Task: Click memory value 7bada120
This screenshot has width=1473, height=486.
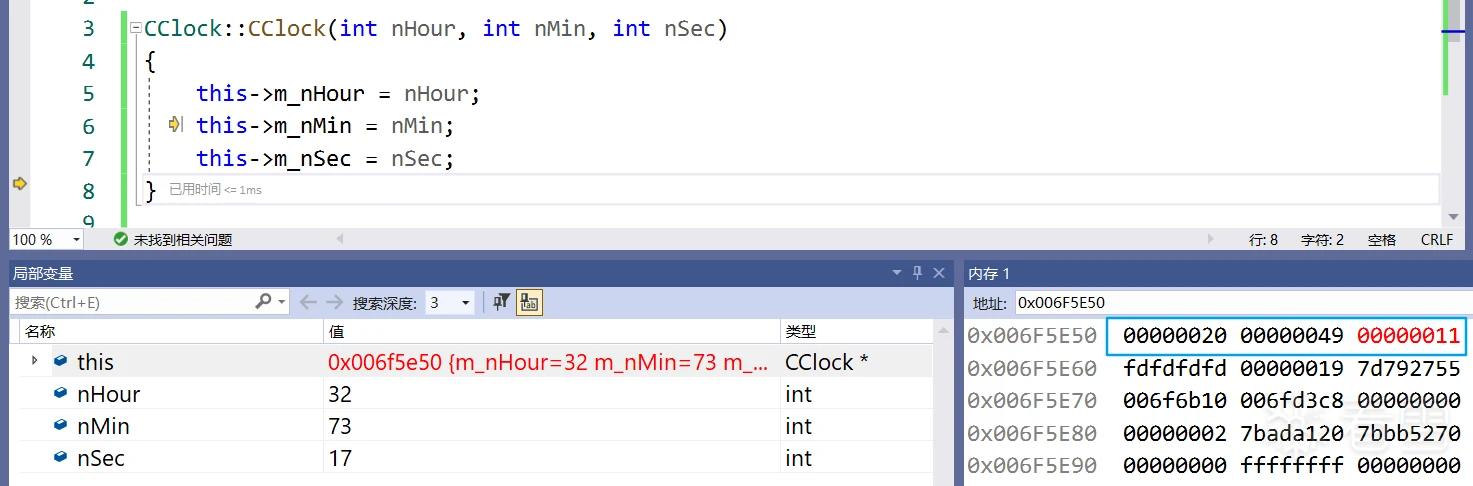Action: 1292,433
